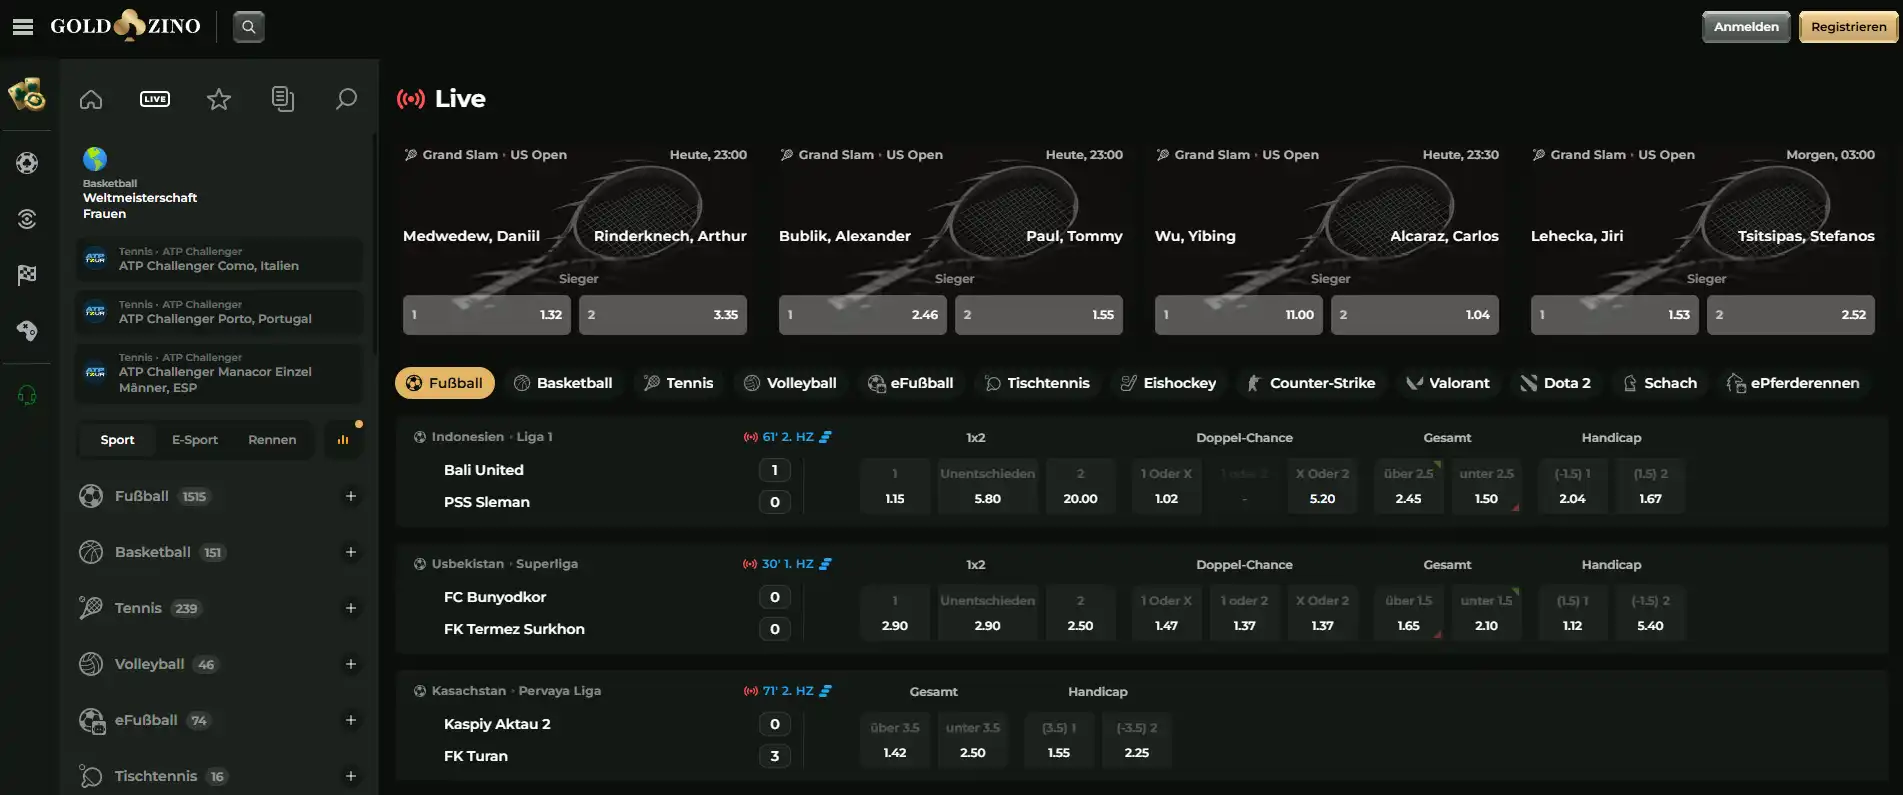
Task: Open the casino section icon in the left rail
Action: [x=27, y=95]
